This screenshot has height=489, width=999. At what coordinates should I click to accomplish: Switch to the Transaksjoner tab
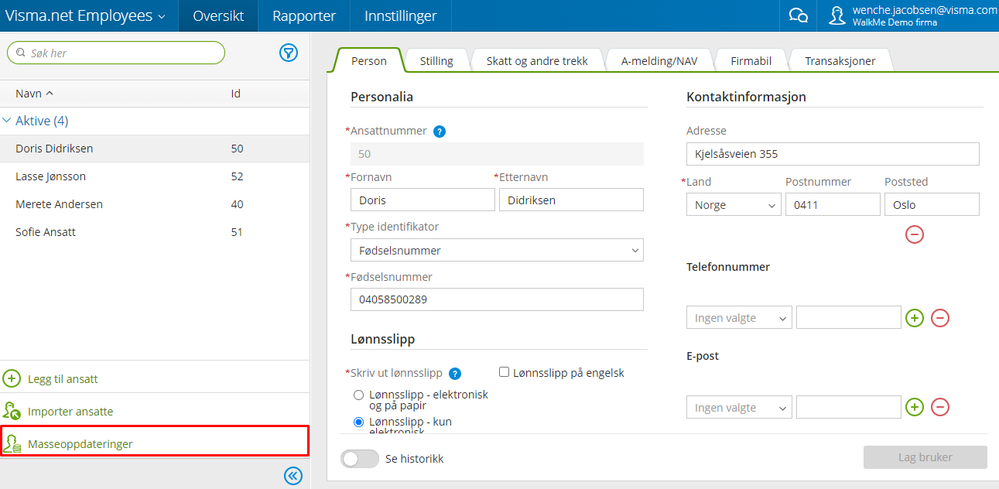(x=840, y=61)
